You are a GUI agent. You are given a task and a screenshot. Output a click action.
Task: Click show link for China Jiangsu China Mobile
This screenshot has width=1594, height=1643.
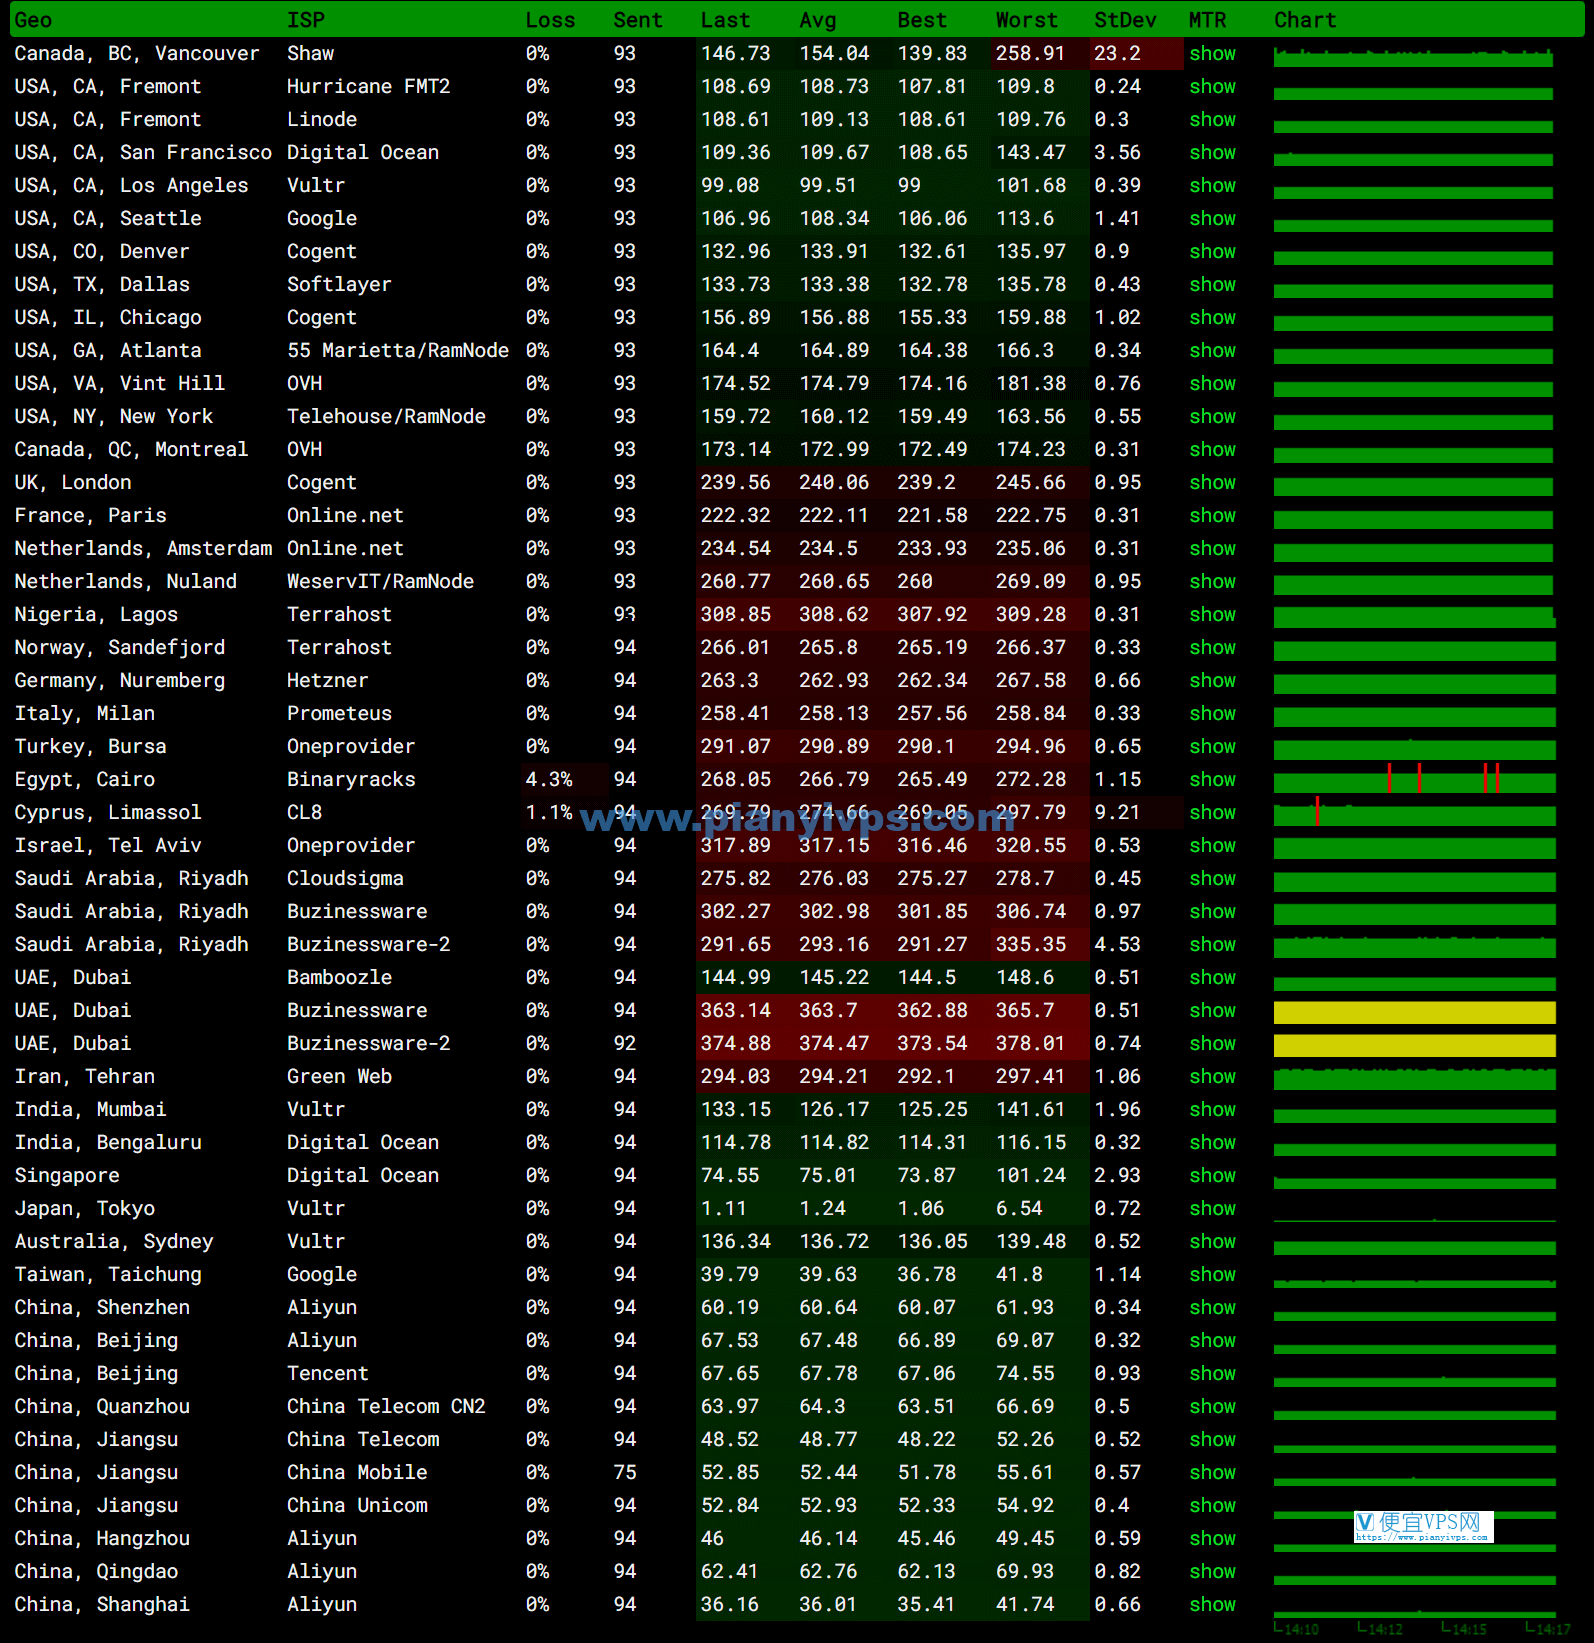tap(1212, 1473)
